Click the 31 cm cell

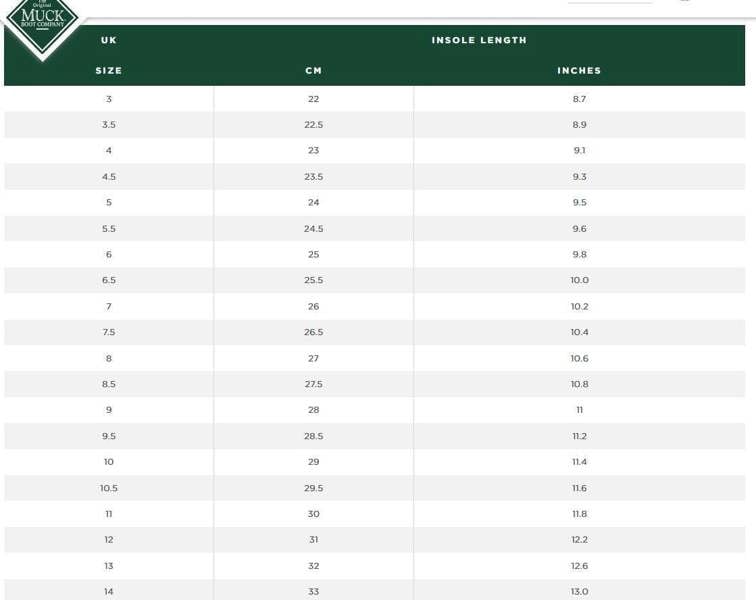pos(313,539)
